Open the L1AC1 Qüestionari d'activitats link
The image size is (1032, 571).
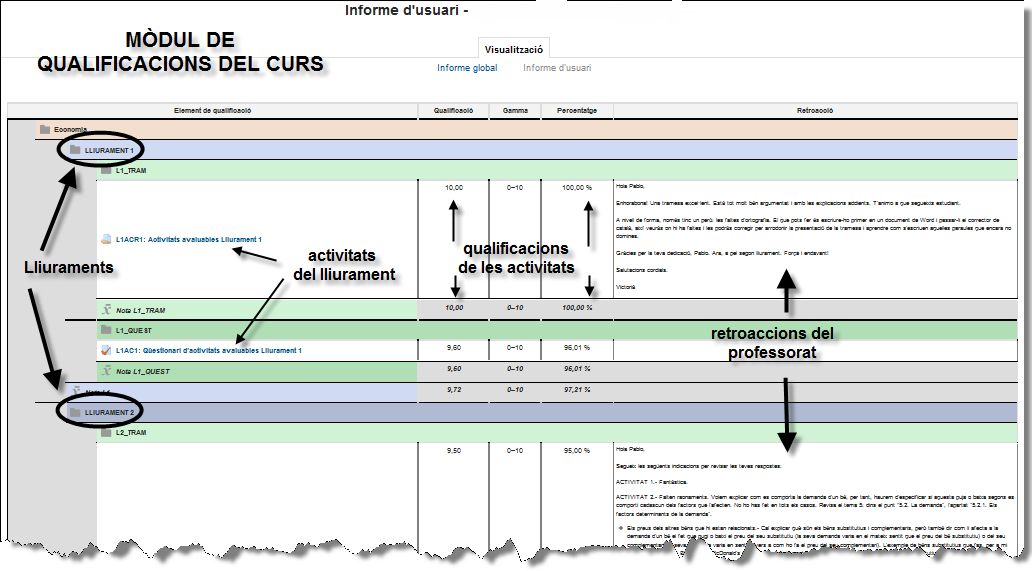tap(208, 351)
